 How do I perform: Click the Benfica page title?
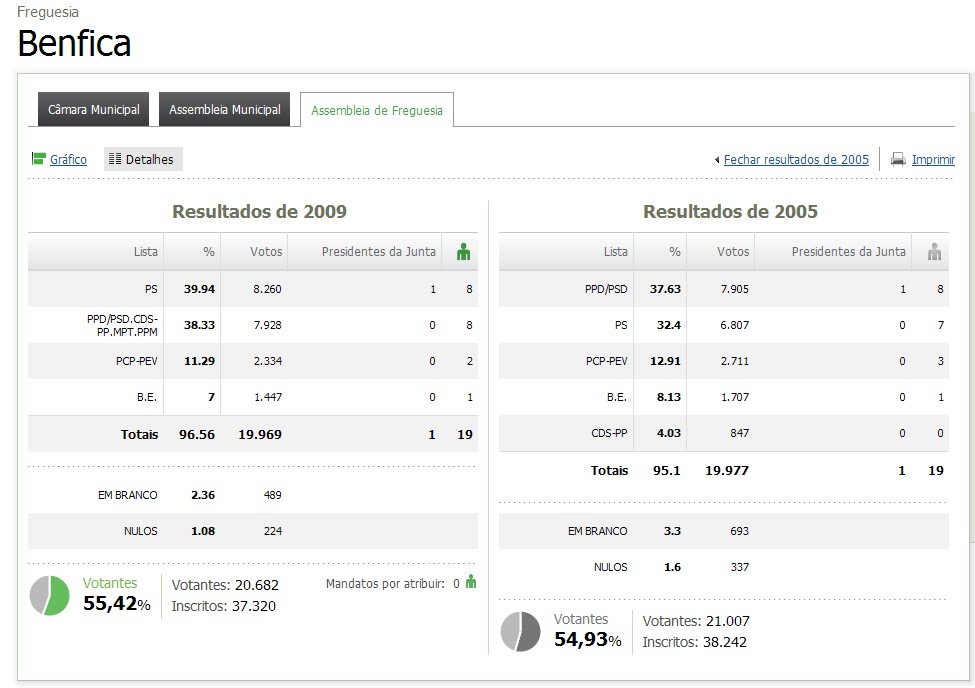[x=74, y=43]
